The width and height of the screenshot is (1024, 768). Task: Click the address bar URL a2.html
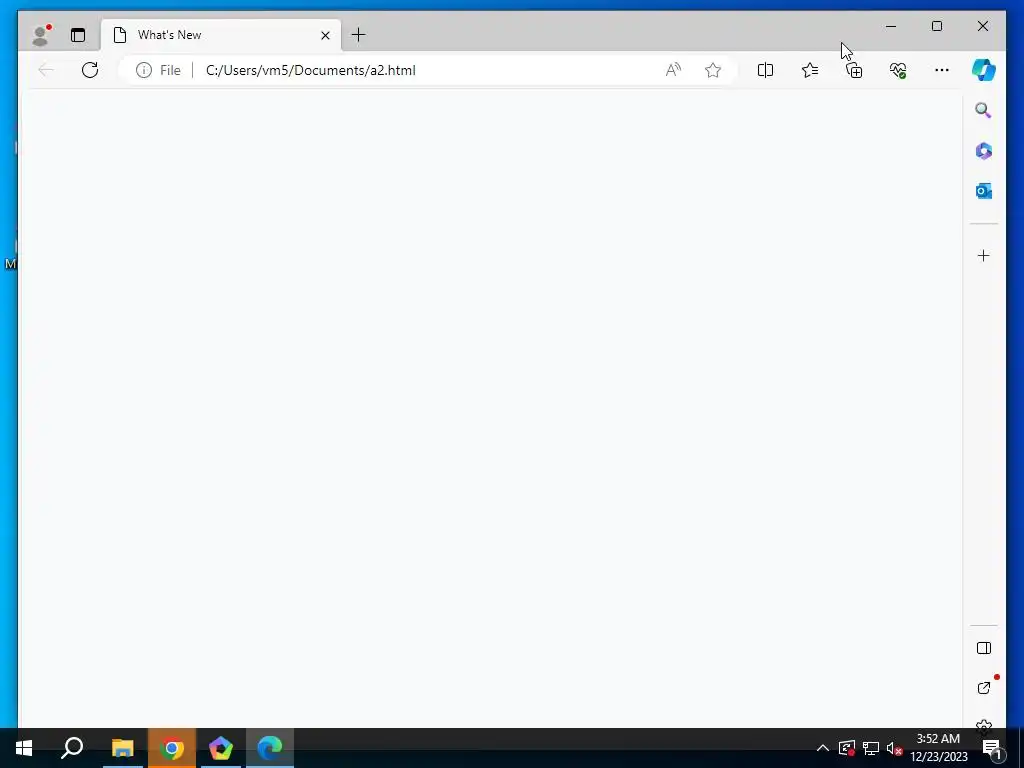(311, 70)
